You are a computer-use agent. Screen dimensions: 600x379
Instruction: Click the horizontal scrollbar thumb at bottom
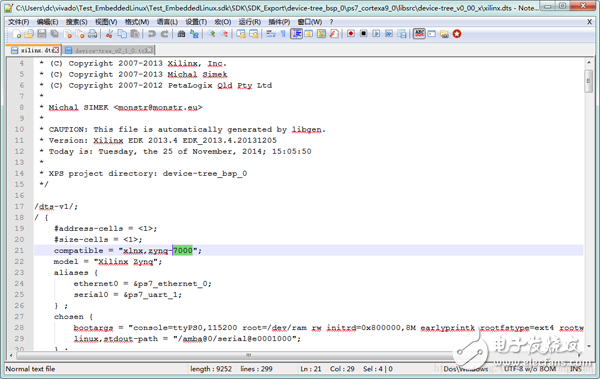tap(248, 356)
